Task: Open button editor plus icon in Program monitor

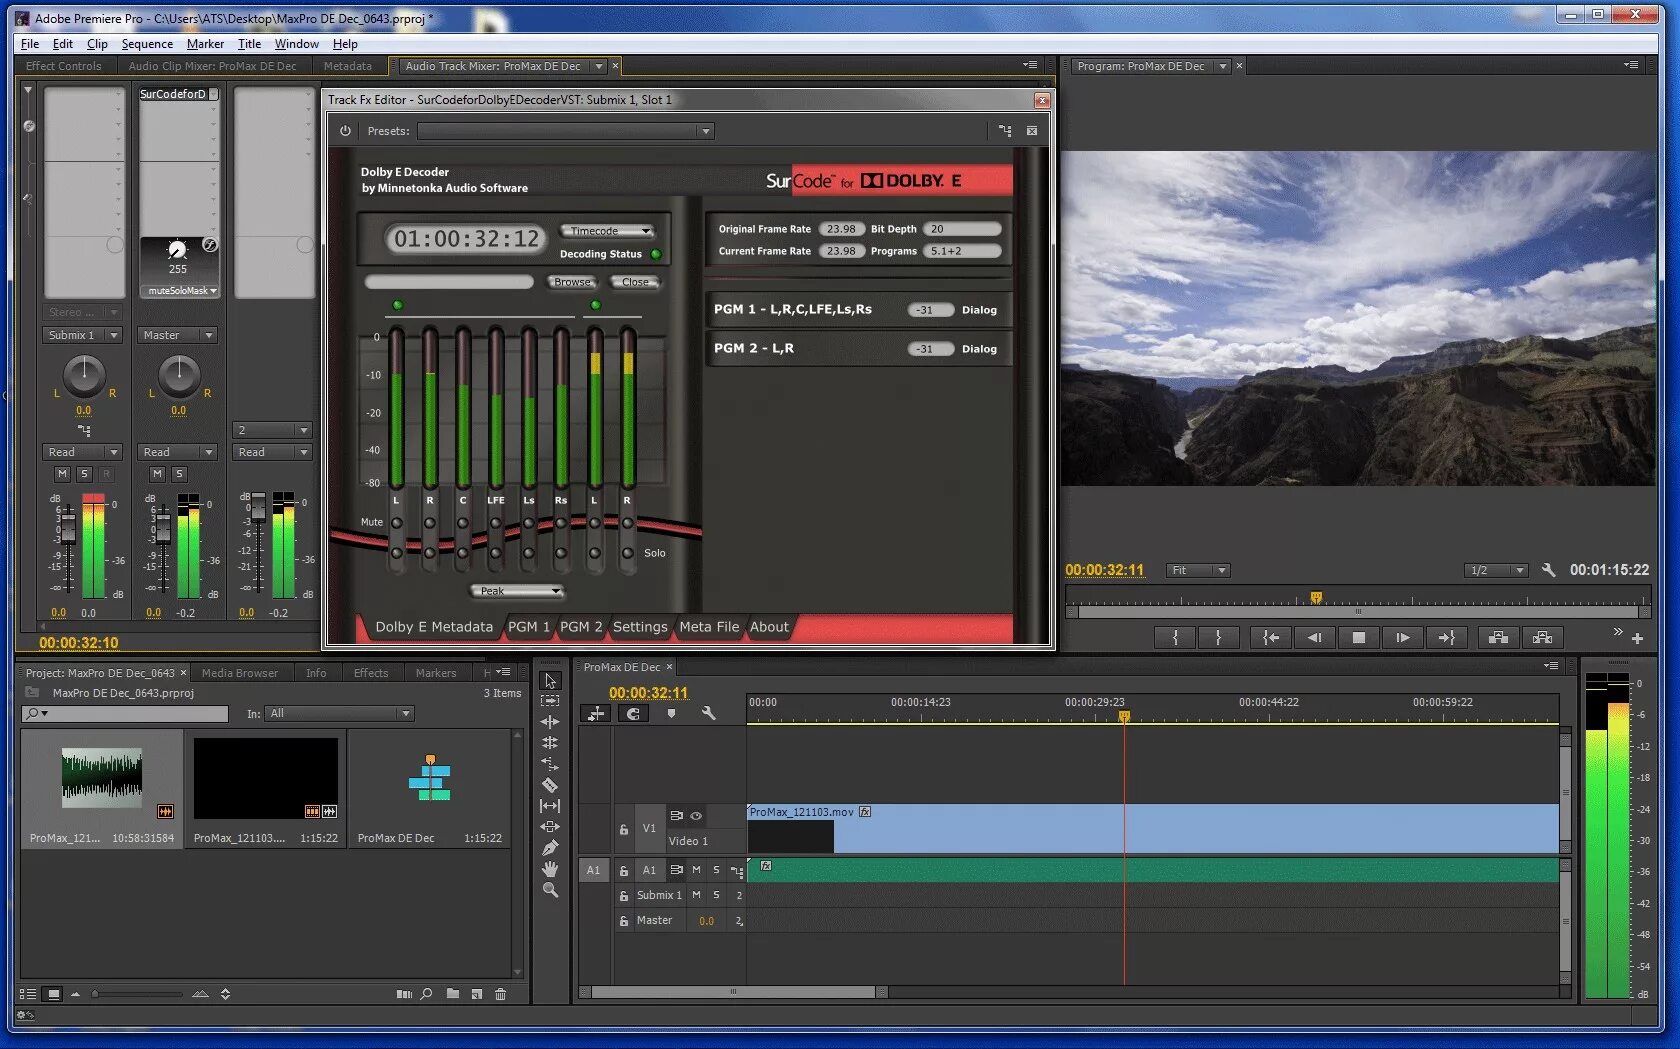Action: tap(1637, 638)
